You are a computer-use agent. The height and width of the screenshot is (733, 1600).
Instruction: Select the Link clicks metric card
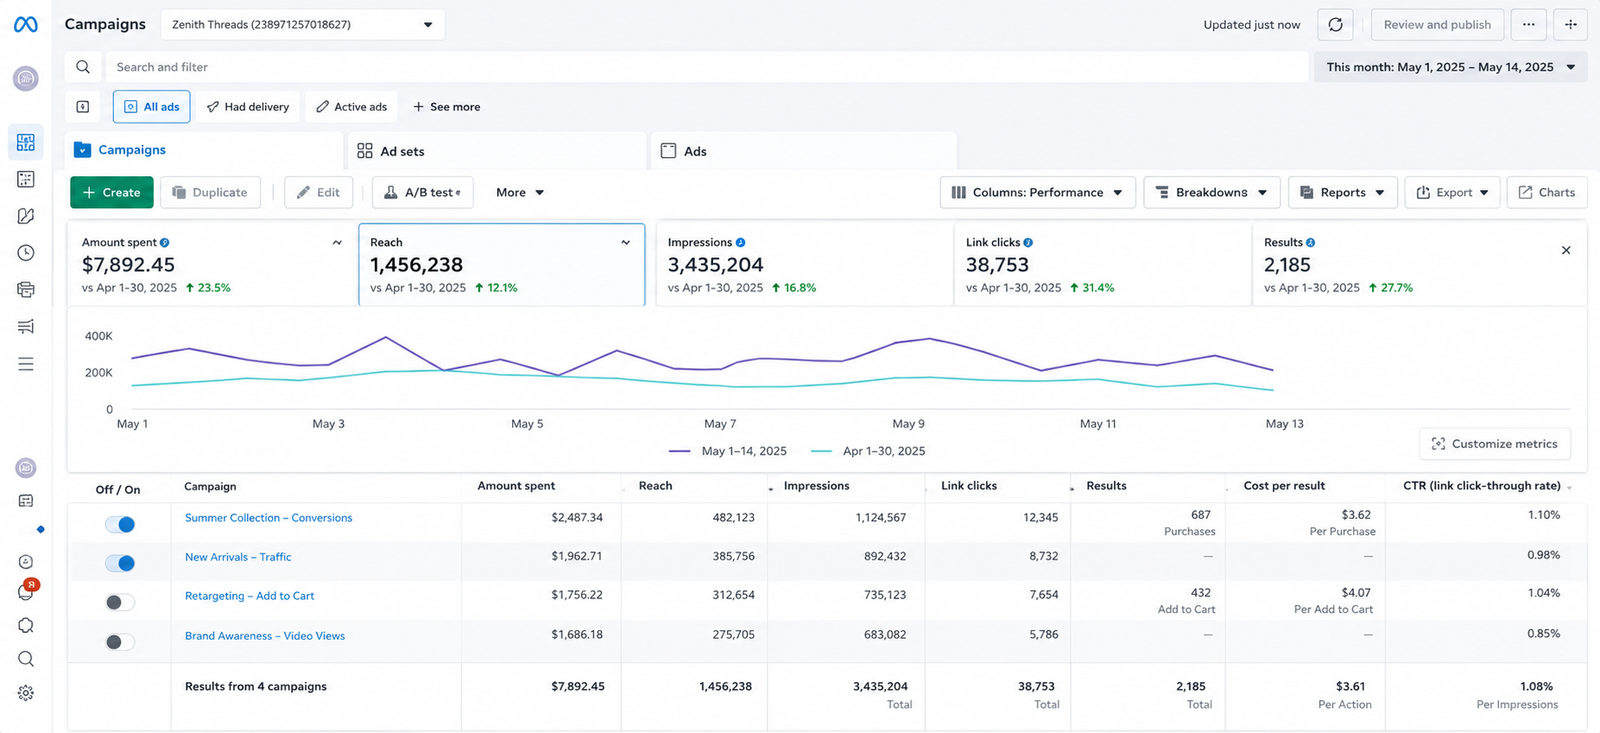click(x=1102, y=264)
